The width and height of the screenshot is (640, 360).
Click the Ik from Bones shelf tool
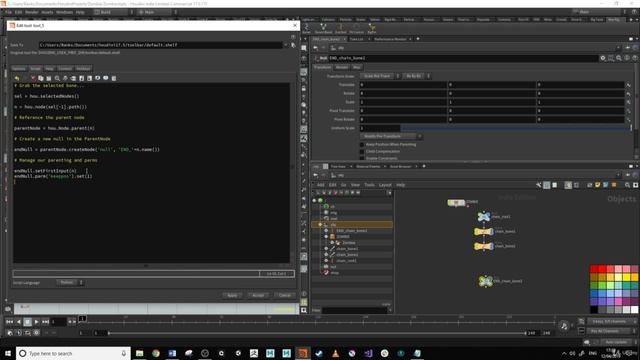tap(356, 28)
